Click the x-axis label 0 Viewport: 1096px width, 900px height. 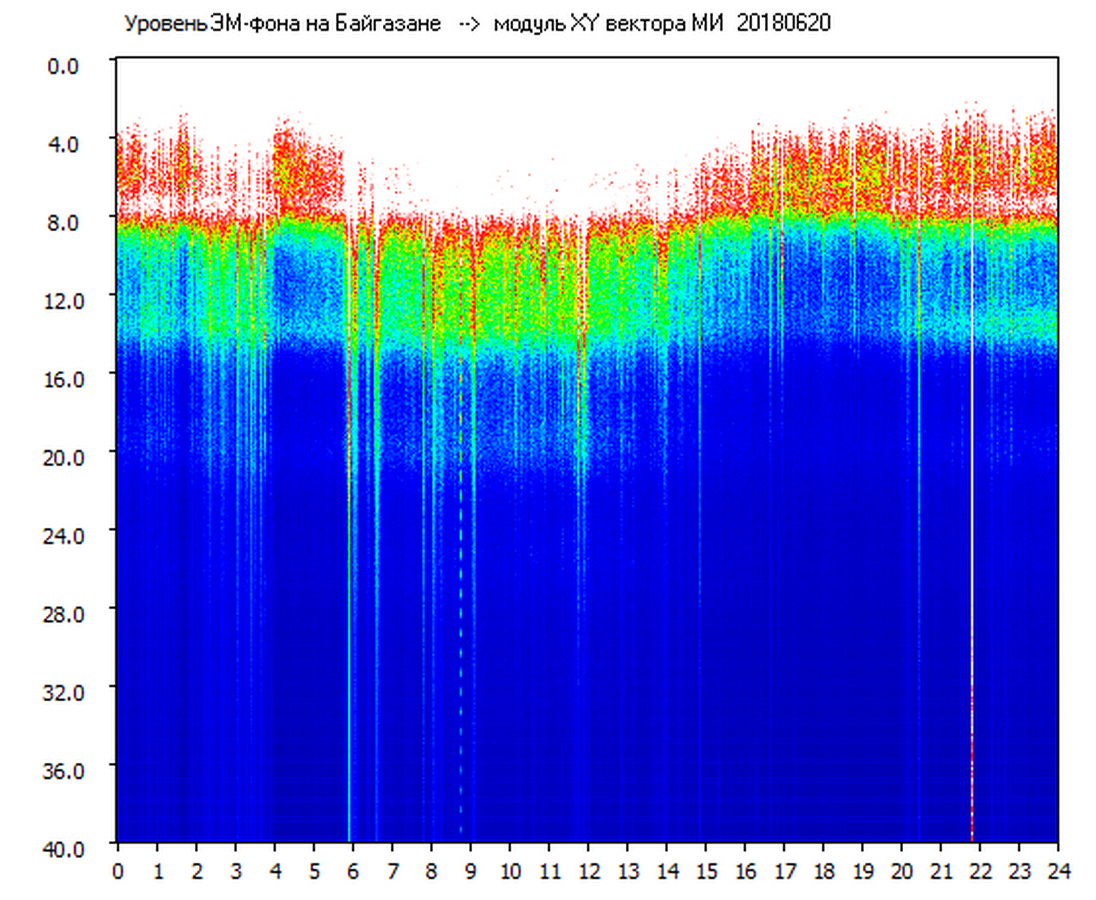118,870
